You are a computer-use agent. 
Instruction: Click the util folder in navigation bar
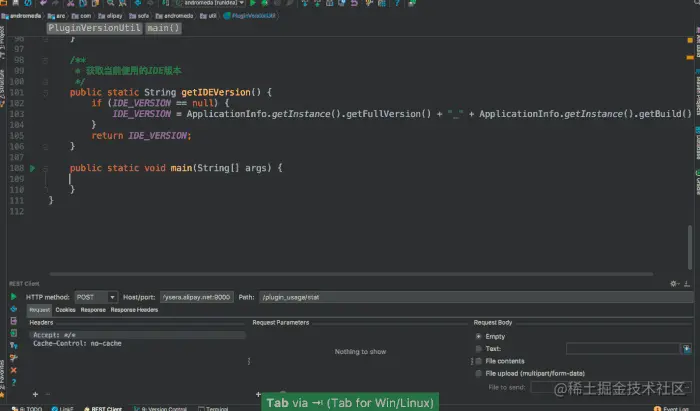[208, 16]
